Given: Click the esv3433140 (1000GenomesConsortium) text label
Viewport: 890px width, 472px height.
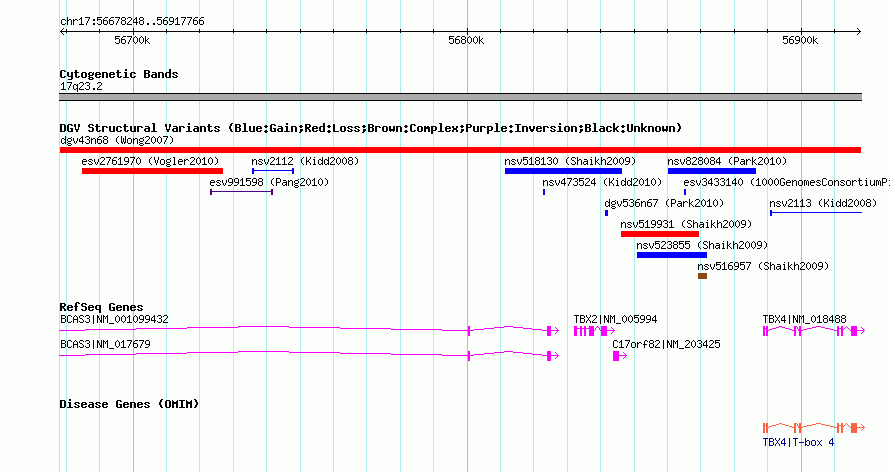Looking at the screenshot, I should (x=786, y=182).
